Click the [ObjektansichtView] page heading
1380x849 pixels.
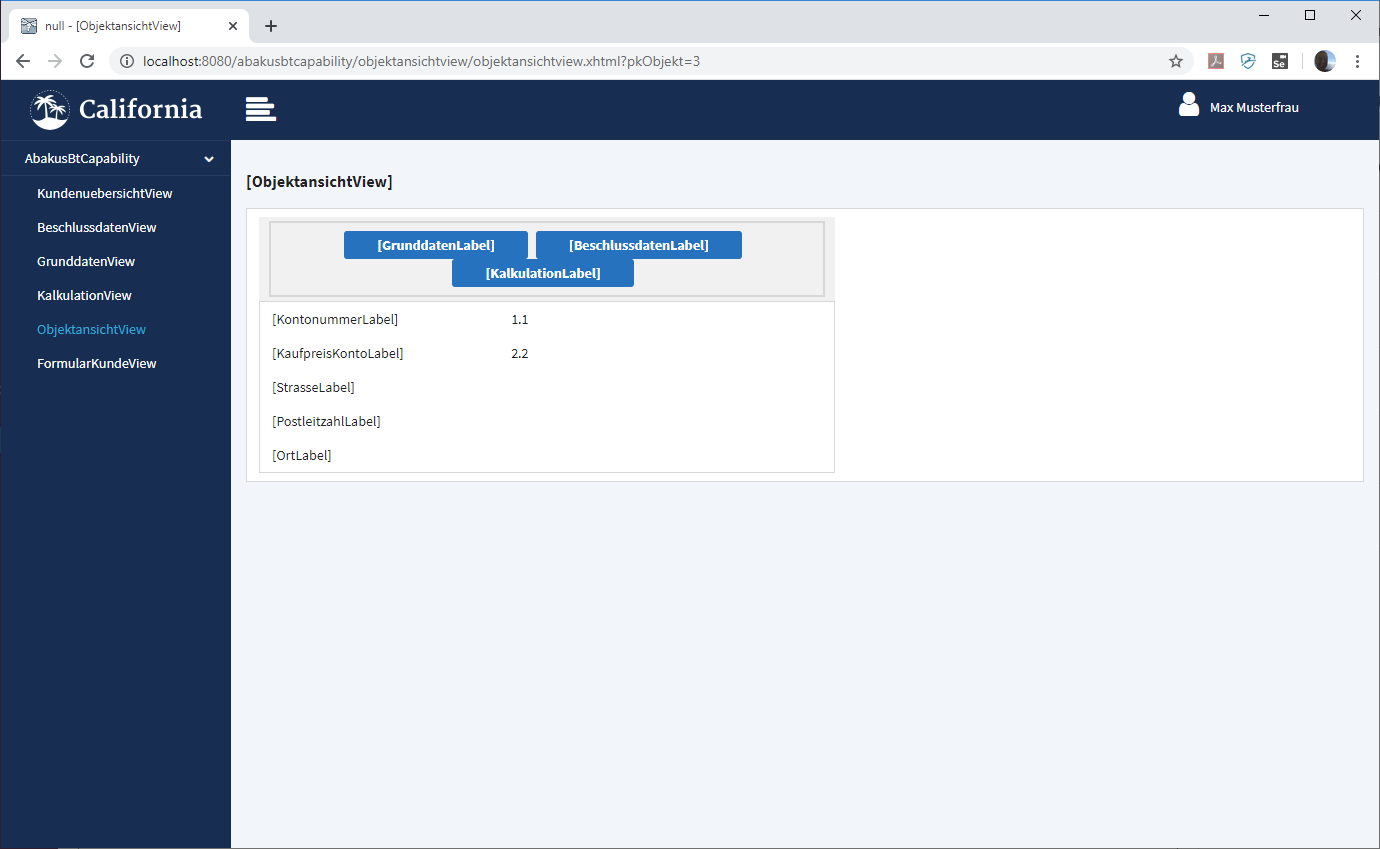pos(319,182)
